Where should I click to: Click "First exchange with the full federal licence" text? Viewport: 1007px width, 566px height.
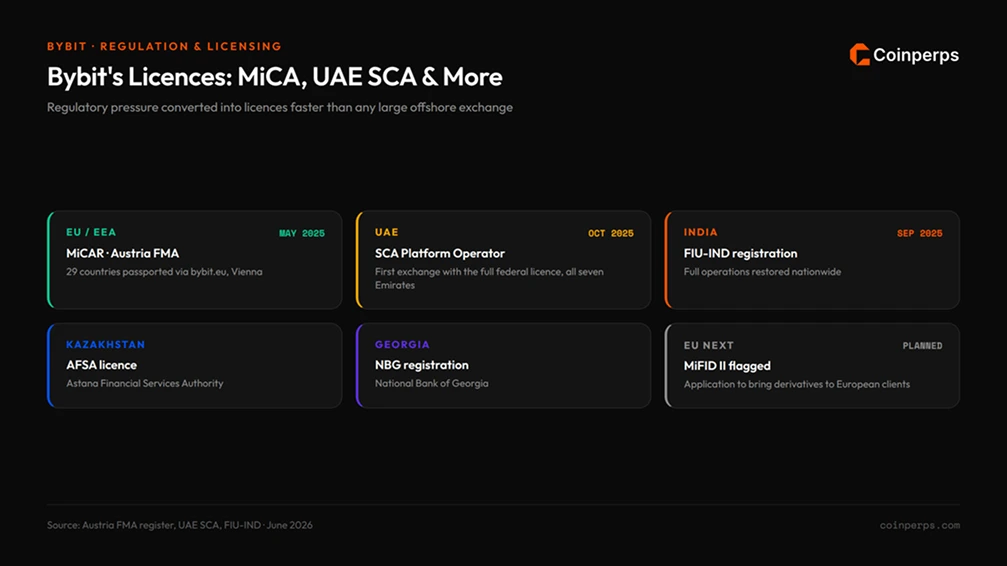click(489, 278)
